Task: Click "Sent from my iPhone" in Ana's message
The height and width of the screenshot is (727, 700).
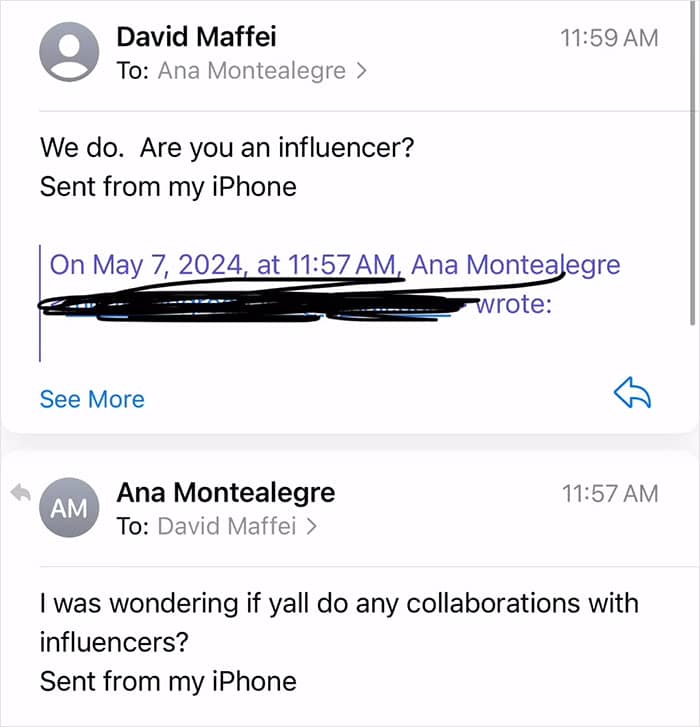Action: coord(168,681)
